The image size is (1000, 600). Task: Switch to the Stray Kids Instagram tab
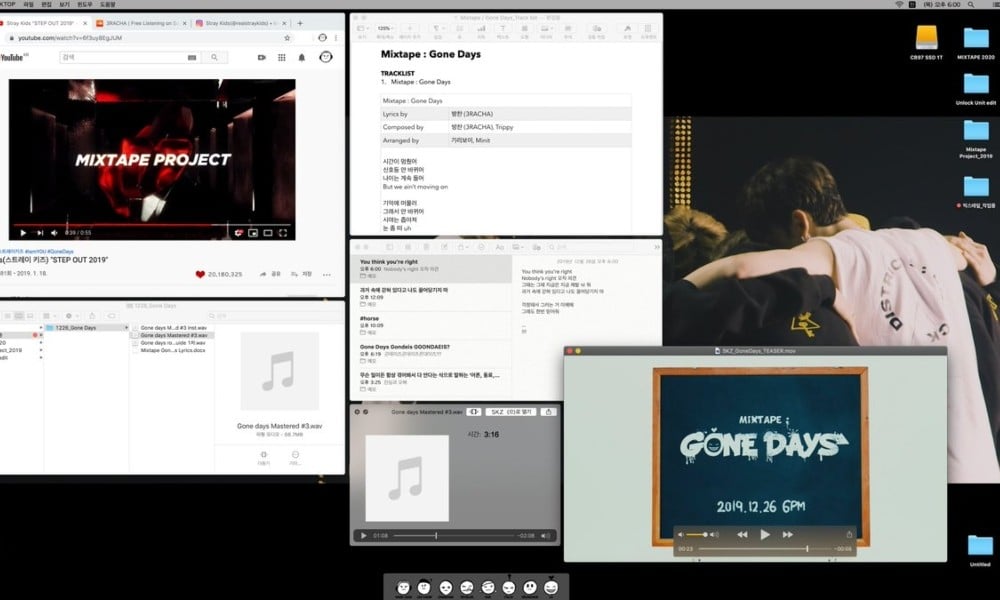(x=241, y=23)
